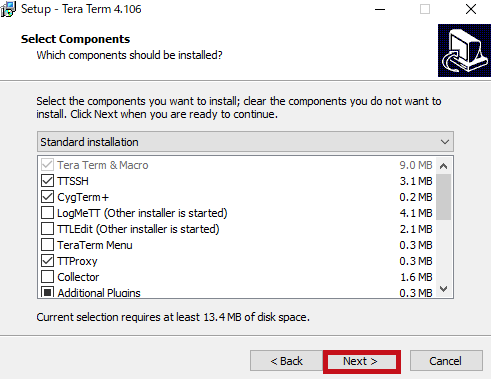
Task: Cancel the Tera Term setup
Action: tap(446, 361)
